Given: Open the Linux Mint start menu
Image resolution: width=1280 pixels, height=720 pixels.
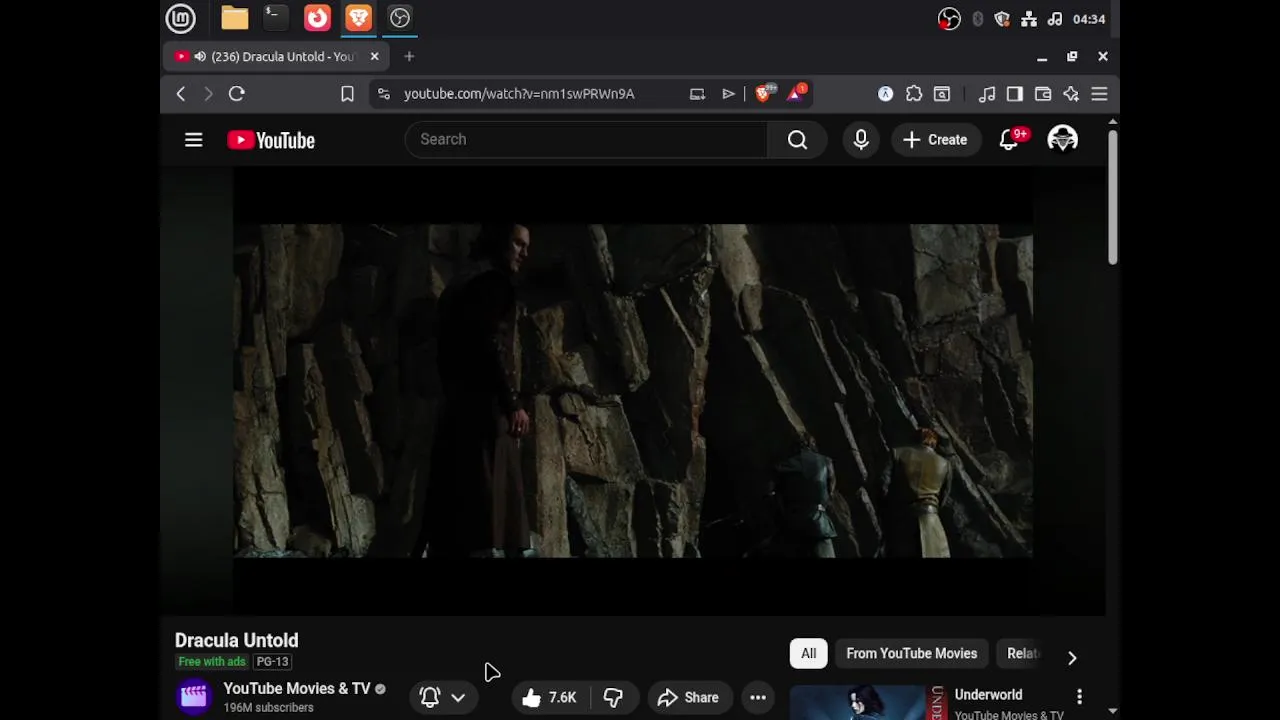Looking at the screenshot, I should pos(181,18).
